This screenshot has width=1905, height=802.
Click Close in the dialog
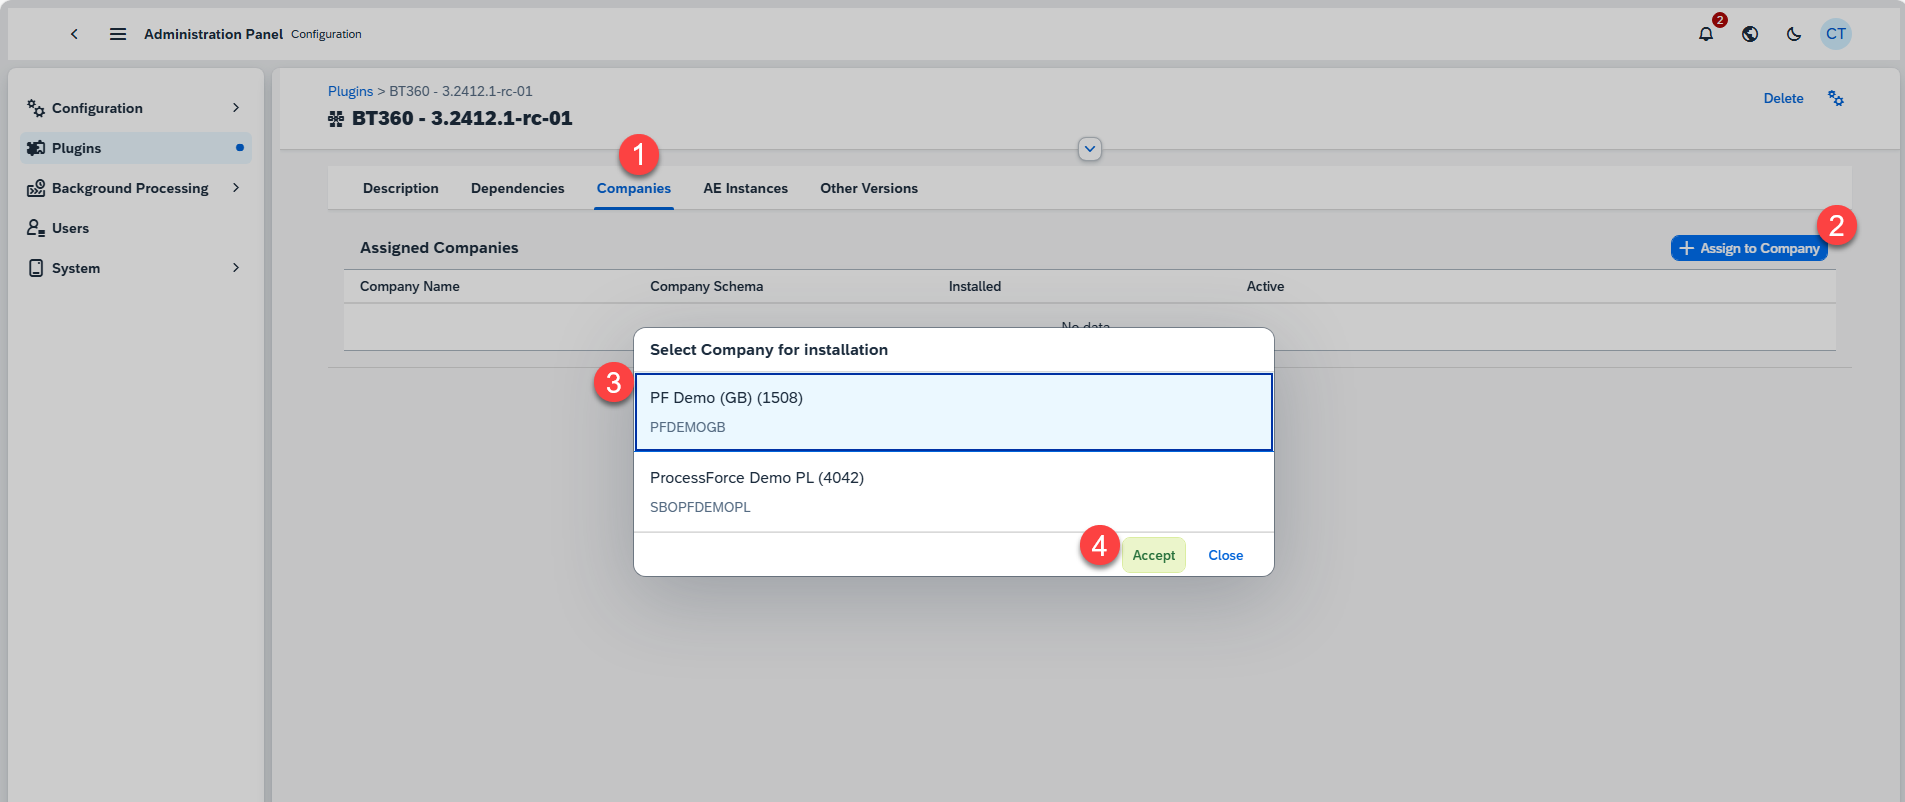1225,555
